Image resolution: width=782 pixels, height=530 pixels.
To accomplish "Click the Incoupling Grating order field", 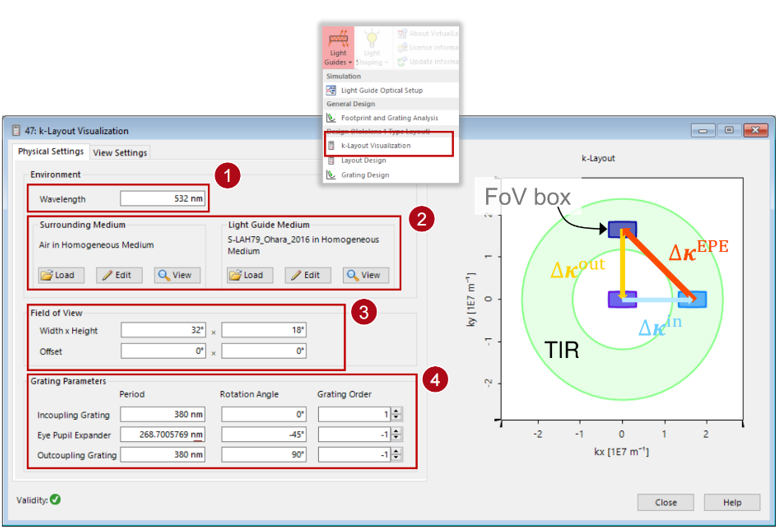I will point(355,414).
